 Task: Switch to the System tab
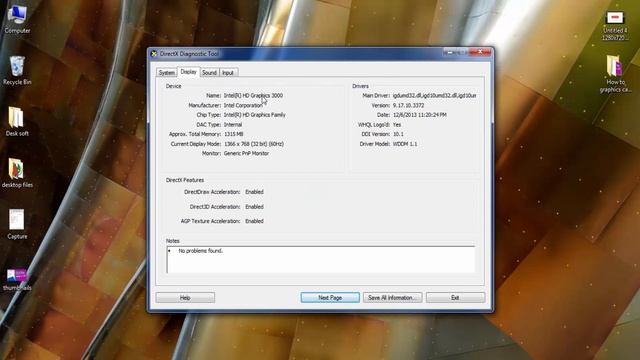[167, 73]
